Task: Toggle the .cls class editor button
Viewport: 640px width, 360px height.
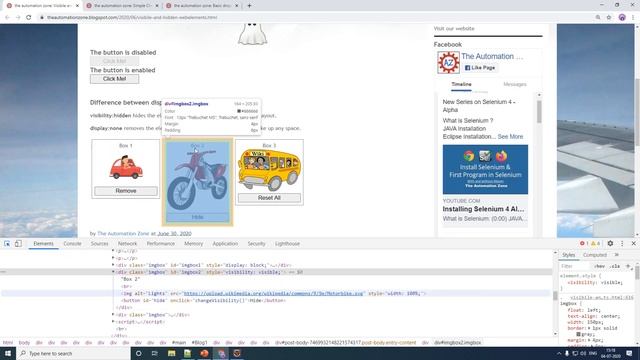Action: pyautogui.click(x=614, y=266)
